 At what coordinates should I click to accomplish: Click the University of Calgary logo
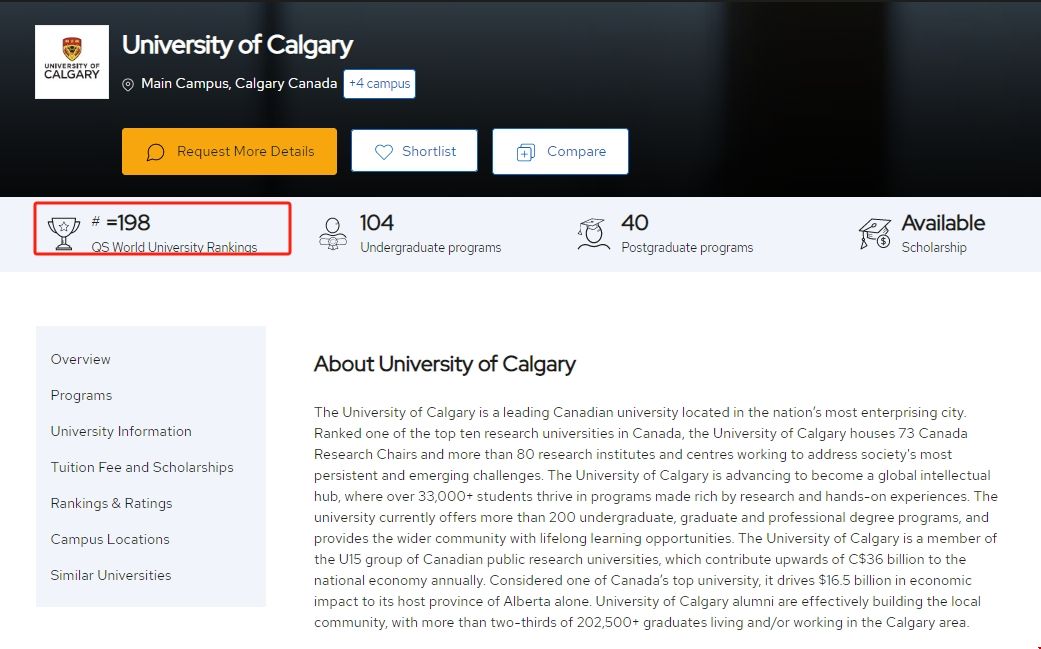coord(72,62)
